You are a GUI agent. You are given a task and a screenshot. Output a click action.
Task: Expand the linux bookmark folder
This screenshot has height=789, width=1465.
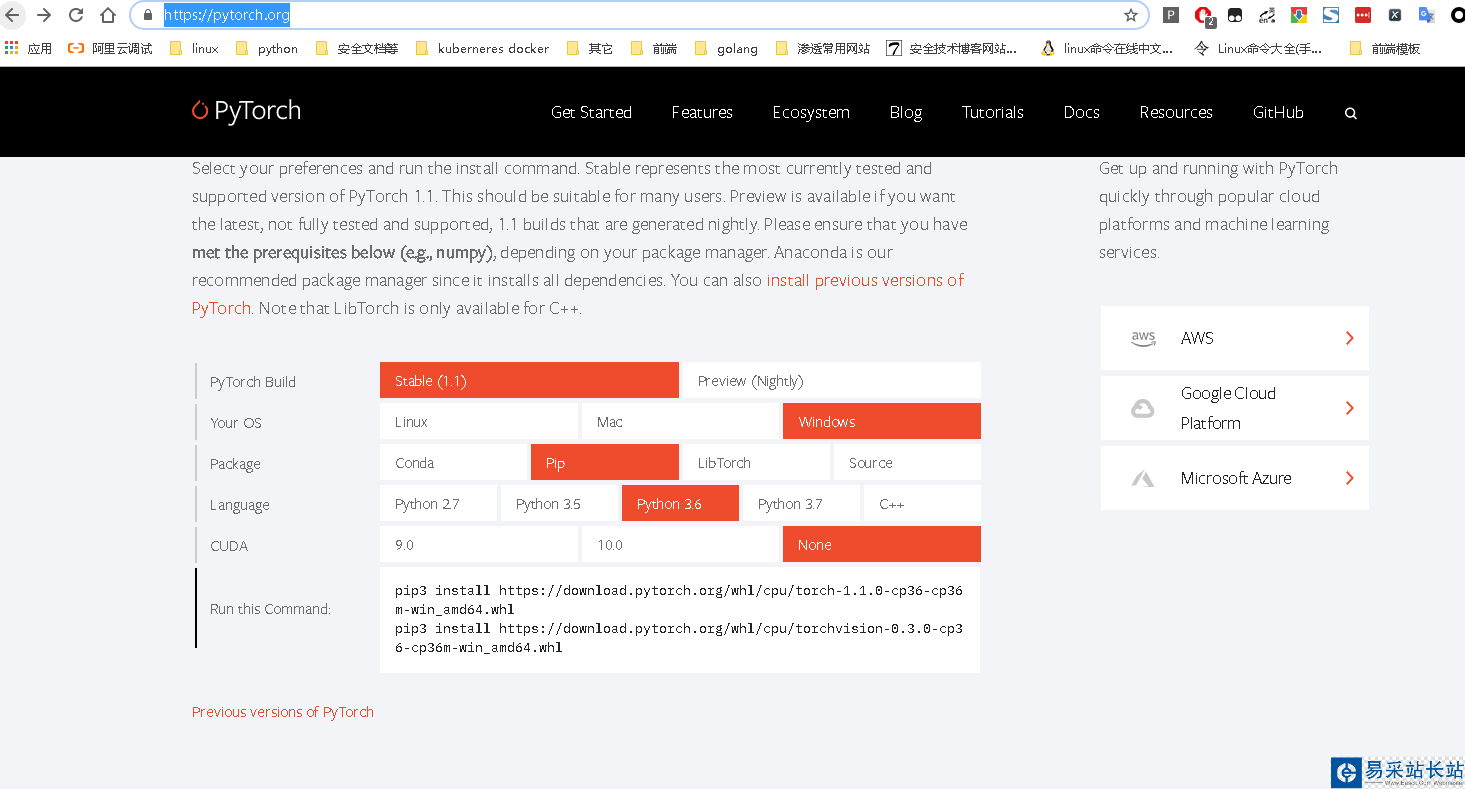click(194, 48)
